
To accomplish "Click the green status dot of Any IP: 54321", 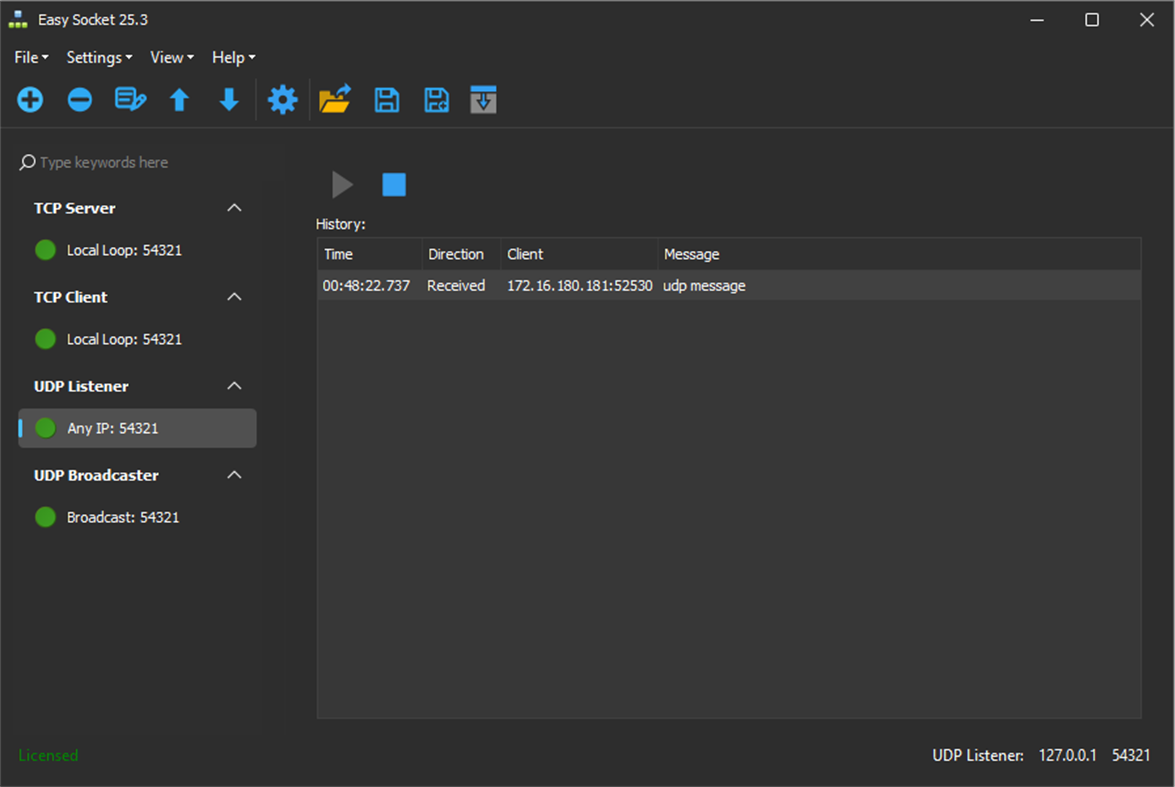I will click(x=46, y=428).
